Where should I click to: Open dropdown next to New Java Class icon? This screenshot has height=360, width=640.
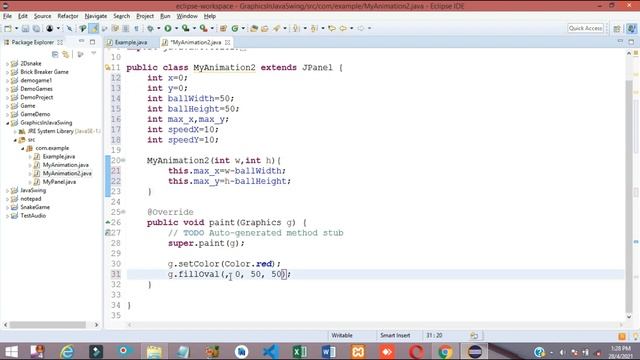tap(243, 28)
